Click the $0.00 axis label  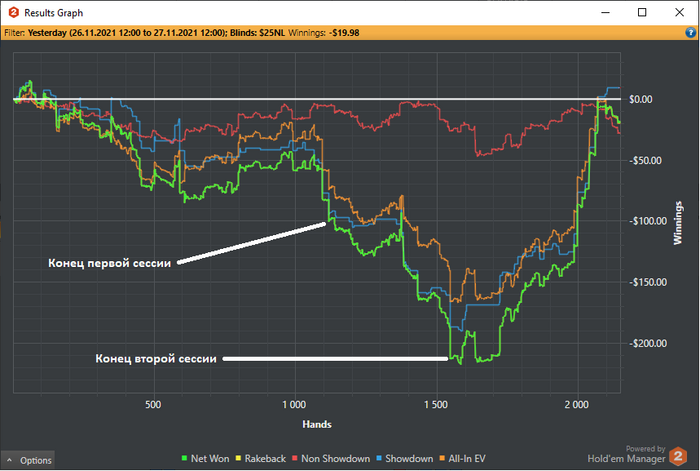pos(641,99)
